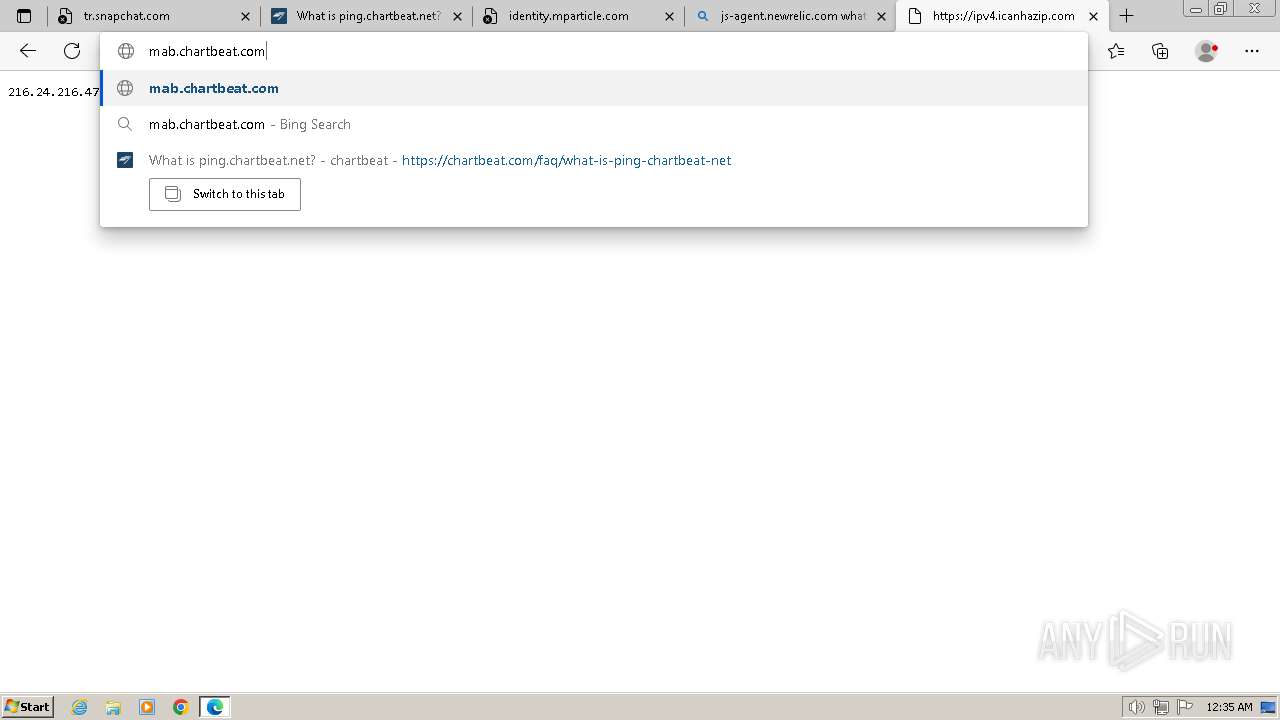Click the volume speaker tray icon

pos(1137,707)
